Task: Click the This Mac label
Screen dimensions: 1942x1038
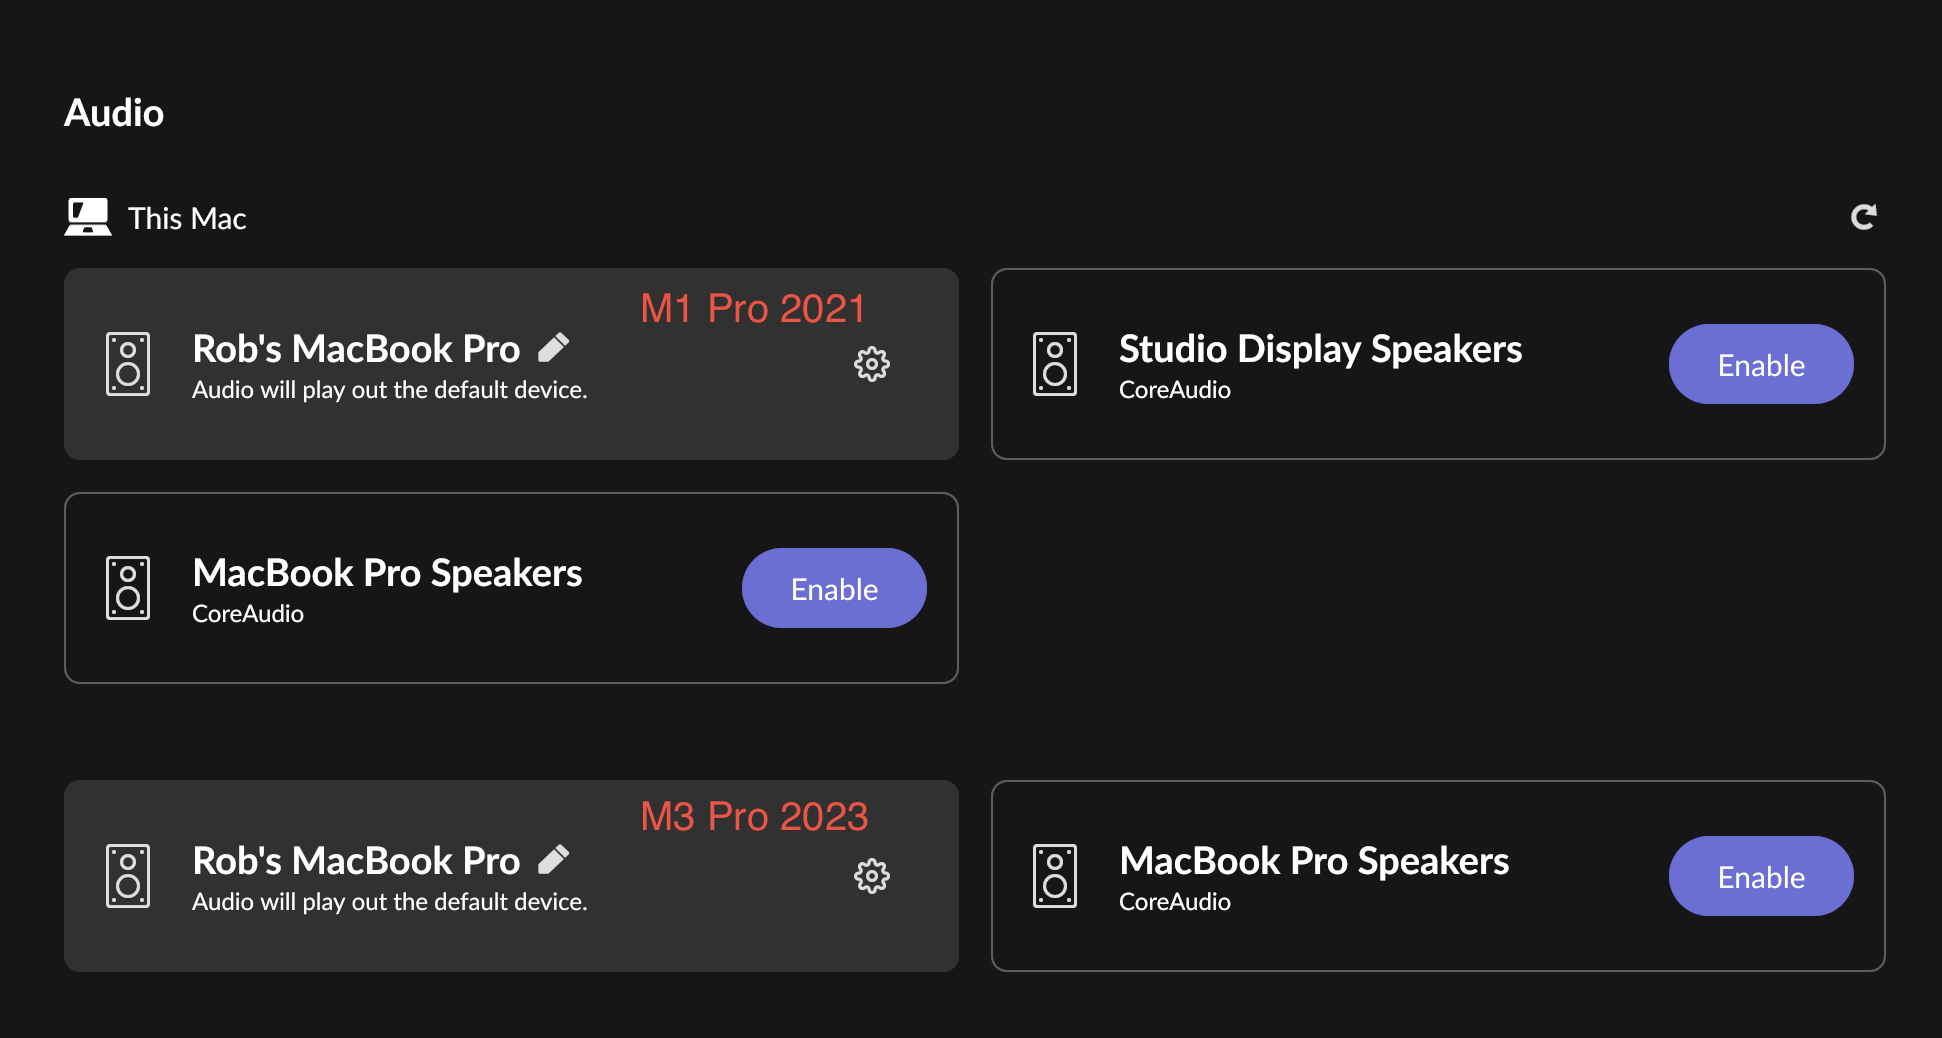Action: click(x=187, y=218)
